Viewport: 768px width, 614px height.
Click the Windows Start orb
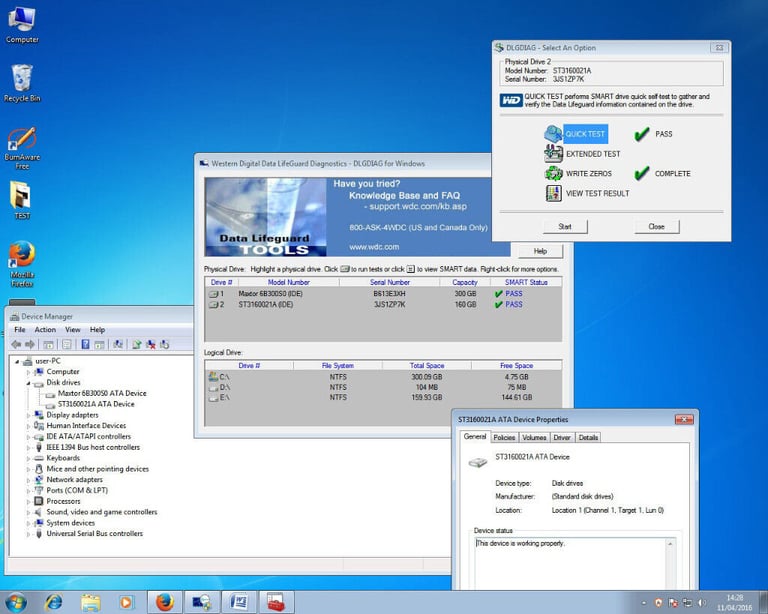pyautogui.click(x=15, y=602)
